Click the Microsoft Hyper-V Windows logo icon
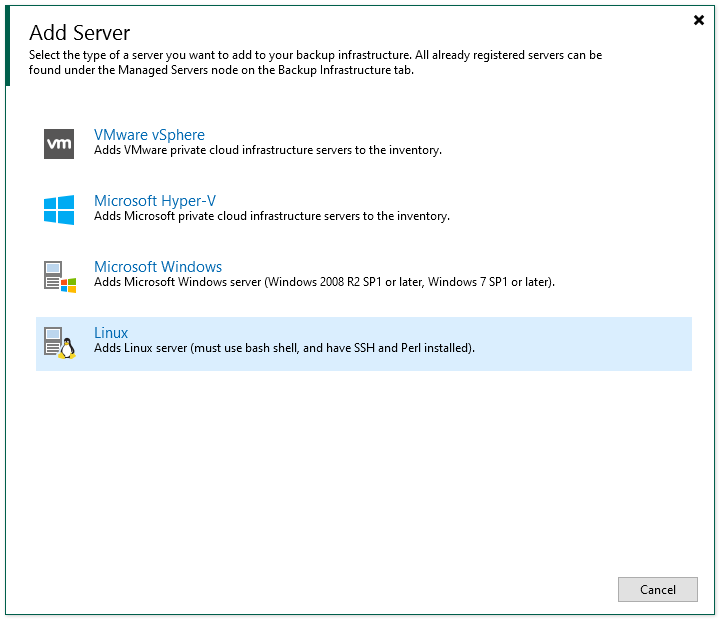 [x=59, y=209]
